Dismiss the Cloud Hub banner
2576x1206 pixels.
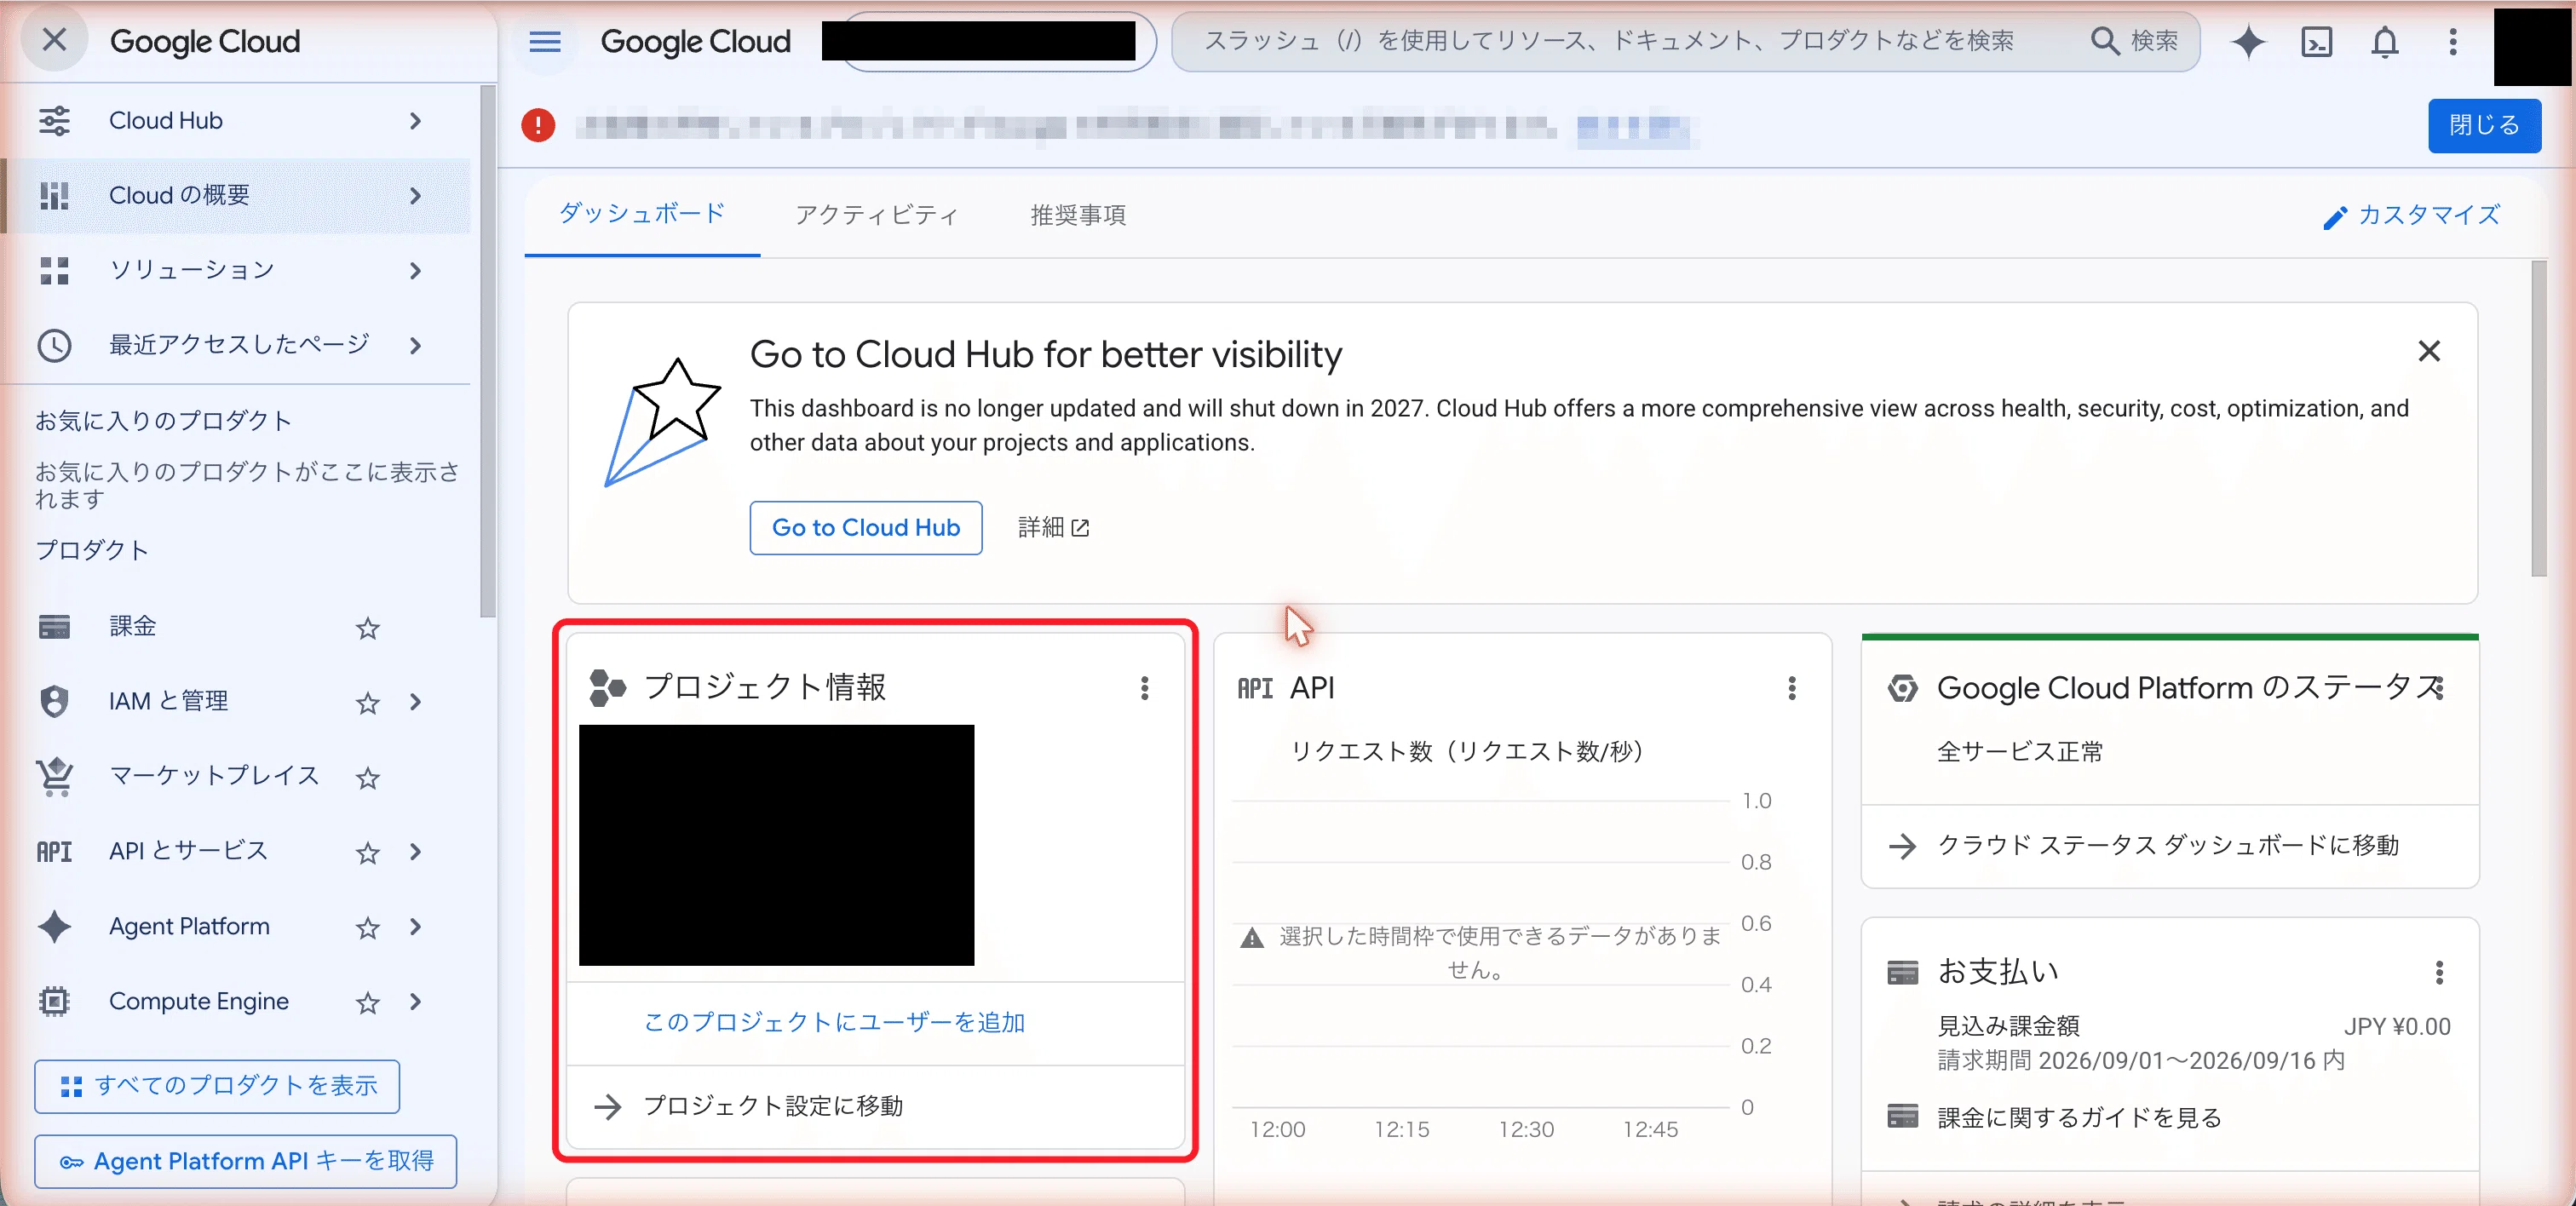(2429, 351)
